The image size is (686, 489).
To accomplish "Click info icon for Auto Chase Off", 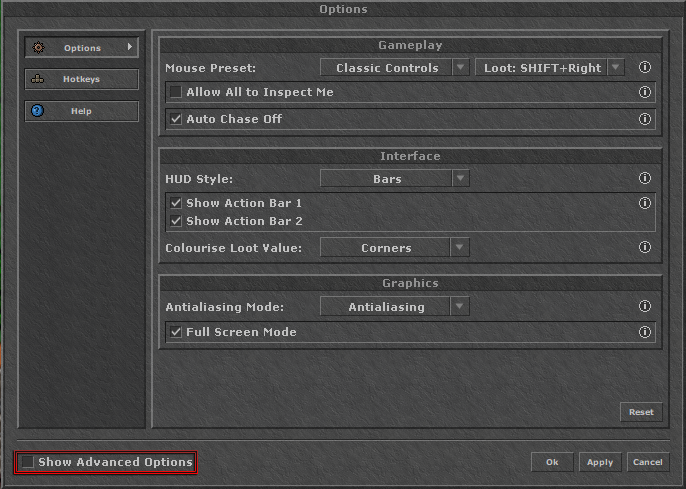I will pyautogui.click(x=645, y=119).
